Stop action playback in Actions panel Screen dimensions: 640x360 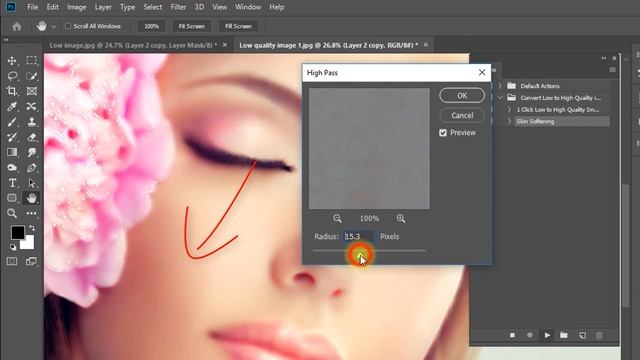[x=512, y=335]
